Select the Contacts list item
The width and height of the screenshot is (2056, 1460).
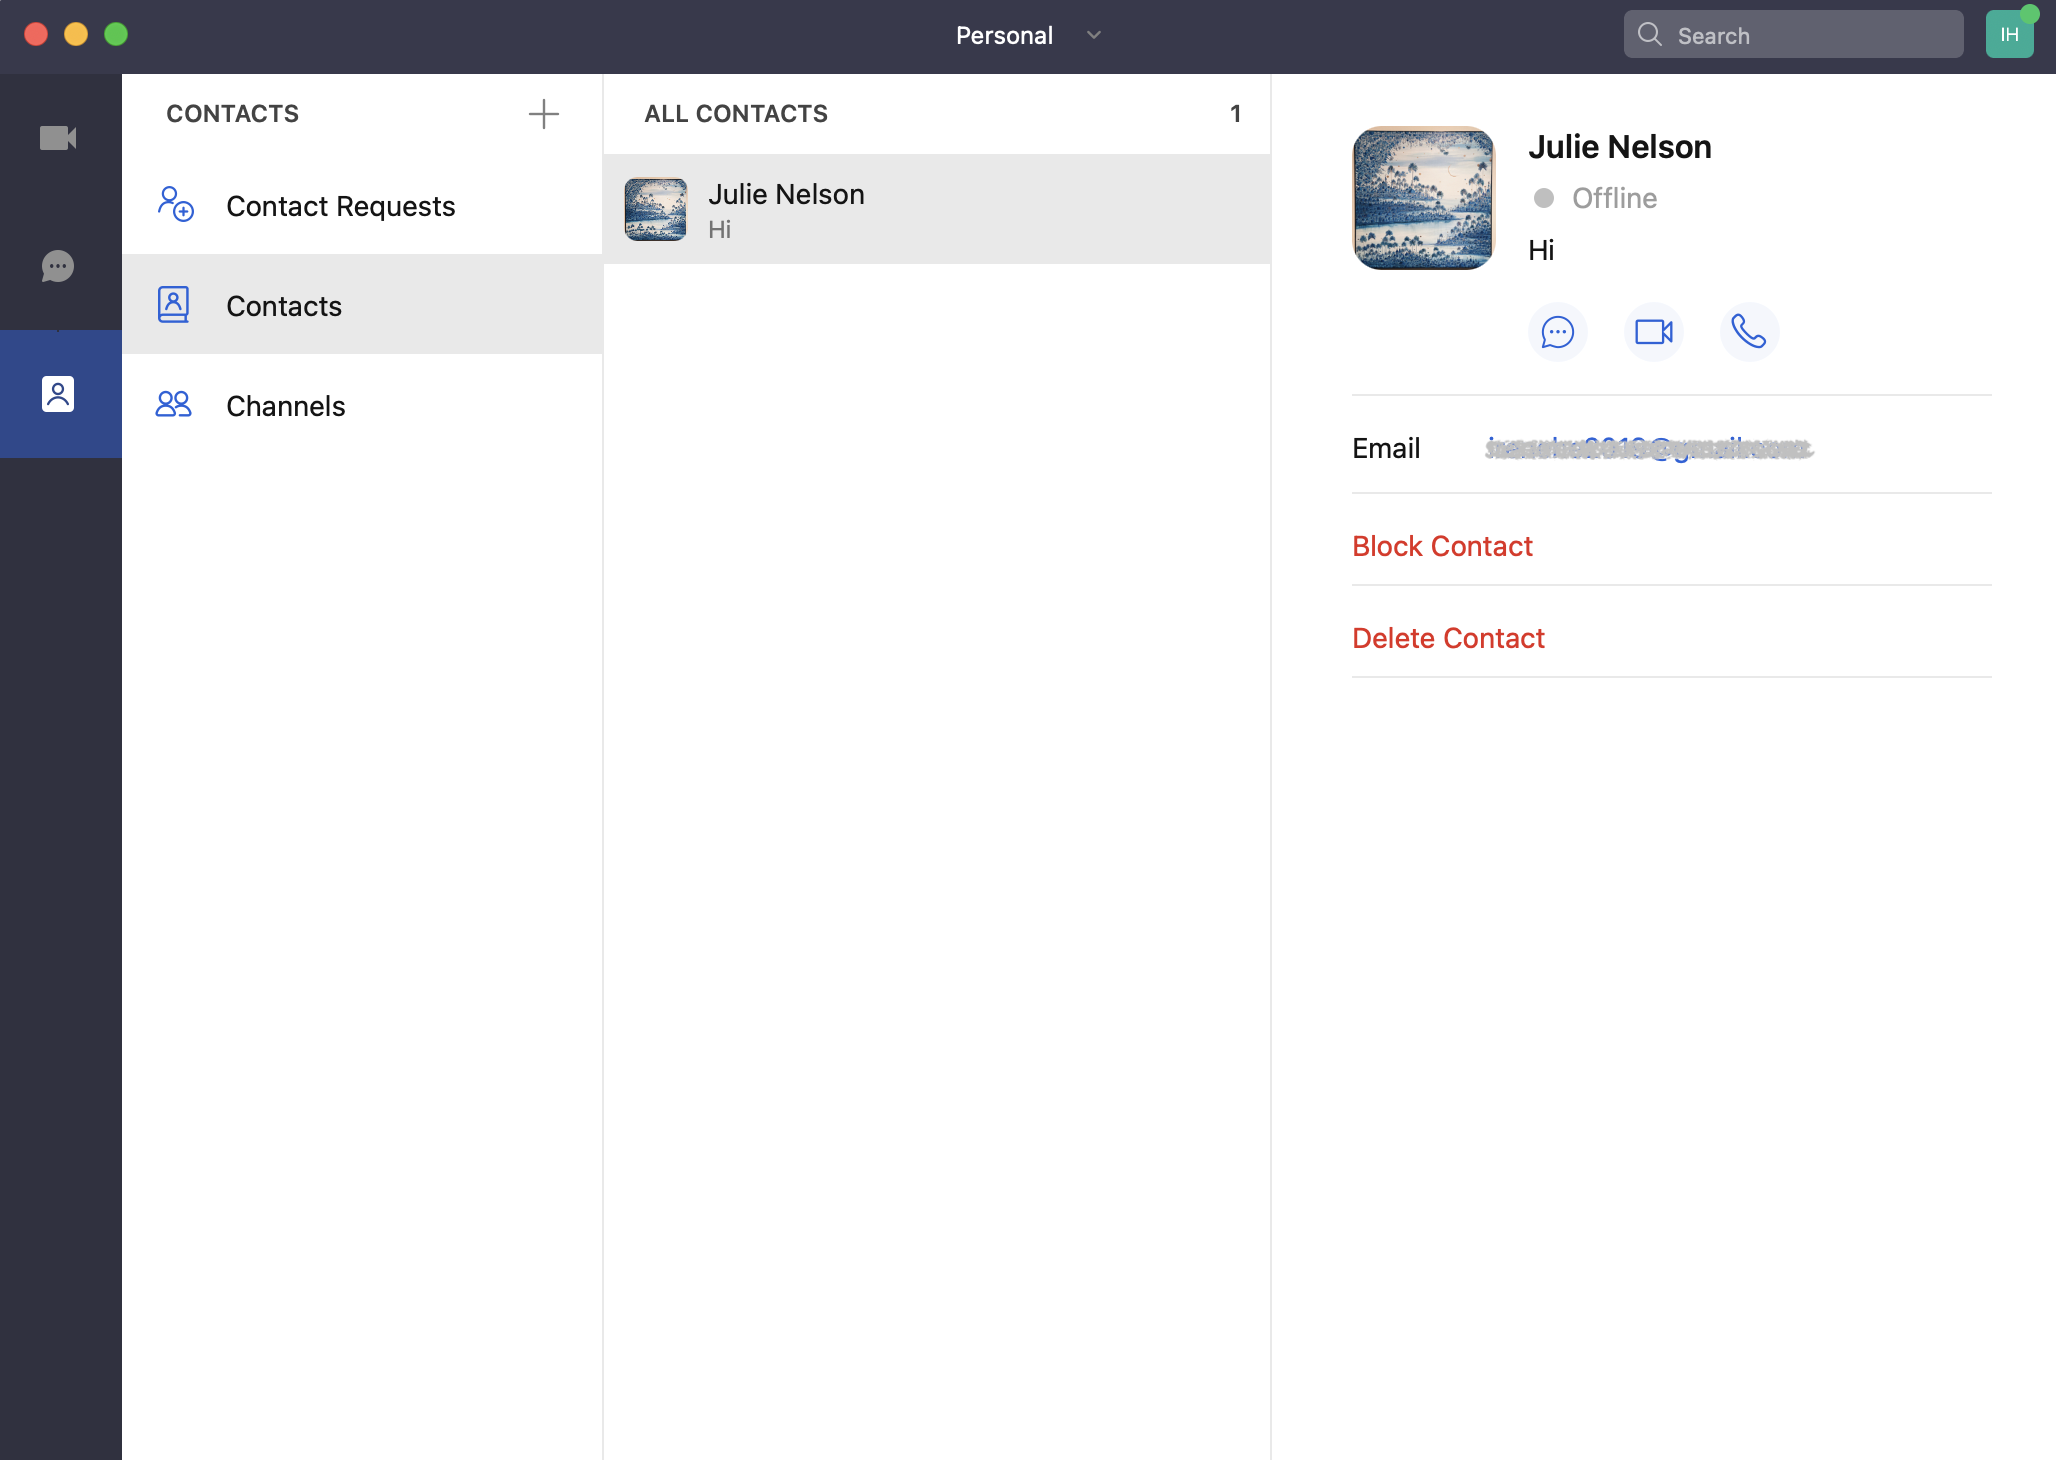(x=284, y=306)
